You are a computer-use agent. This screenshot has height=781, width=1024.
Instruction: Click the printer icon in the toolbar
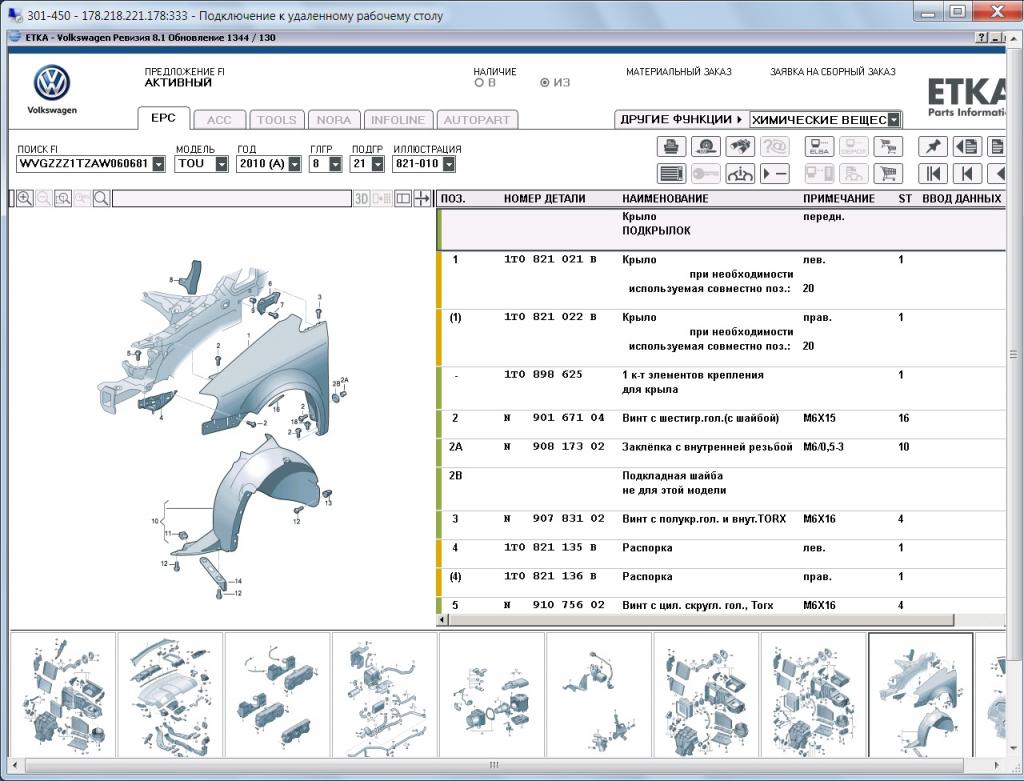point(671,146)
